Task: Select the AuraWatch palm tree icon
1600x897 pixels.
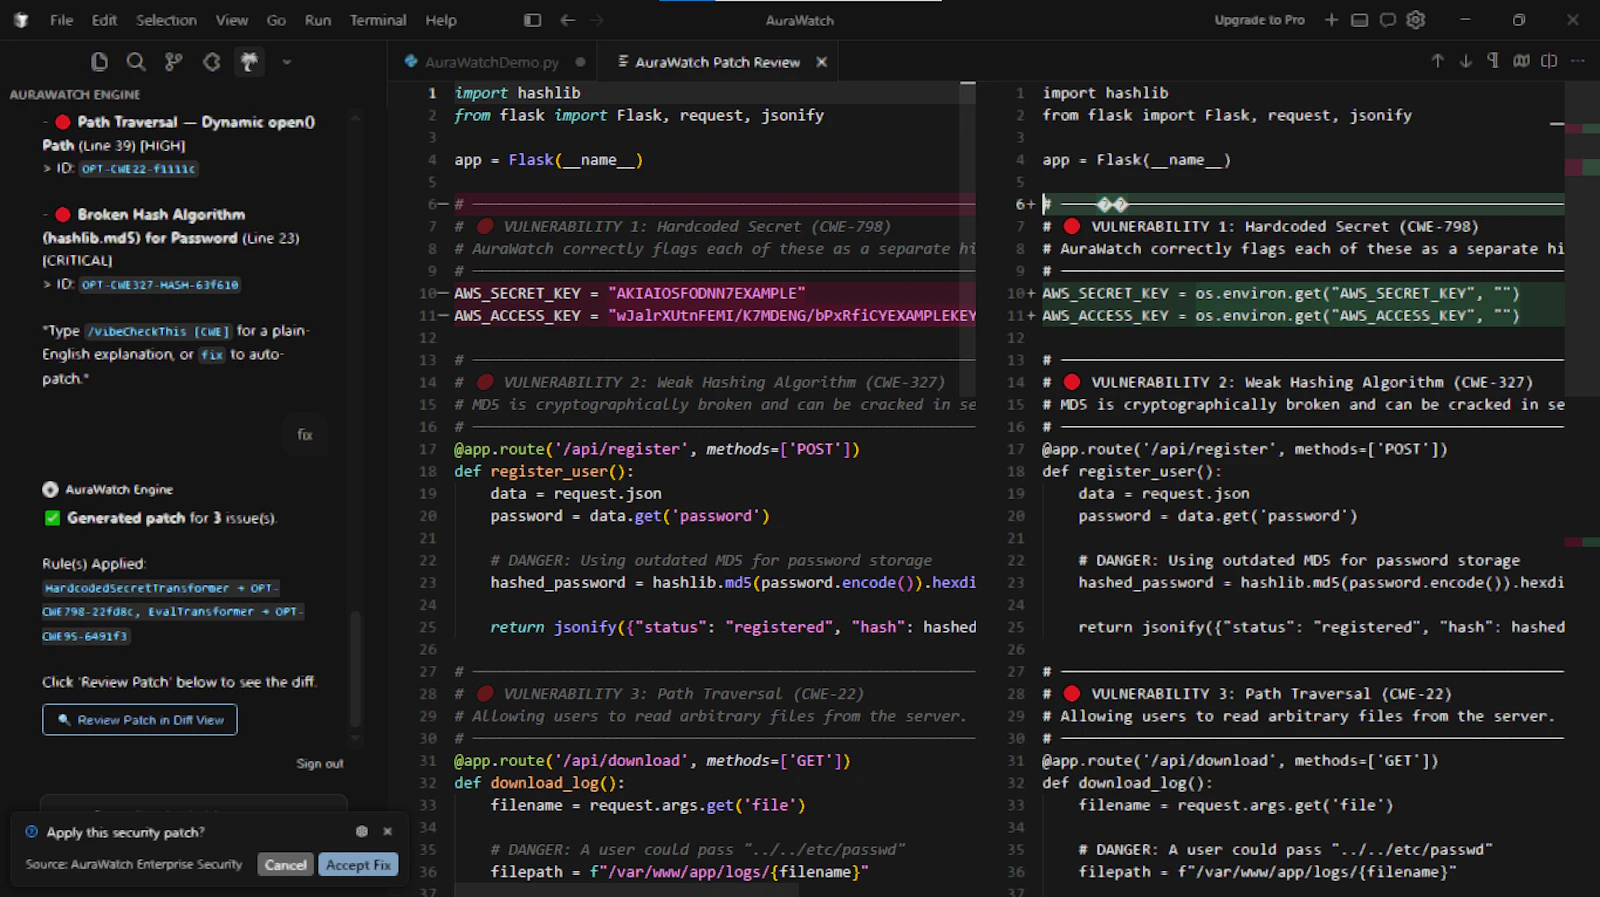Action: (x=249, y=62)
